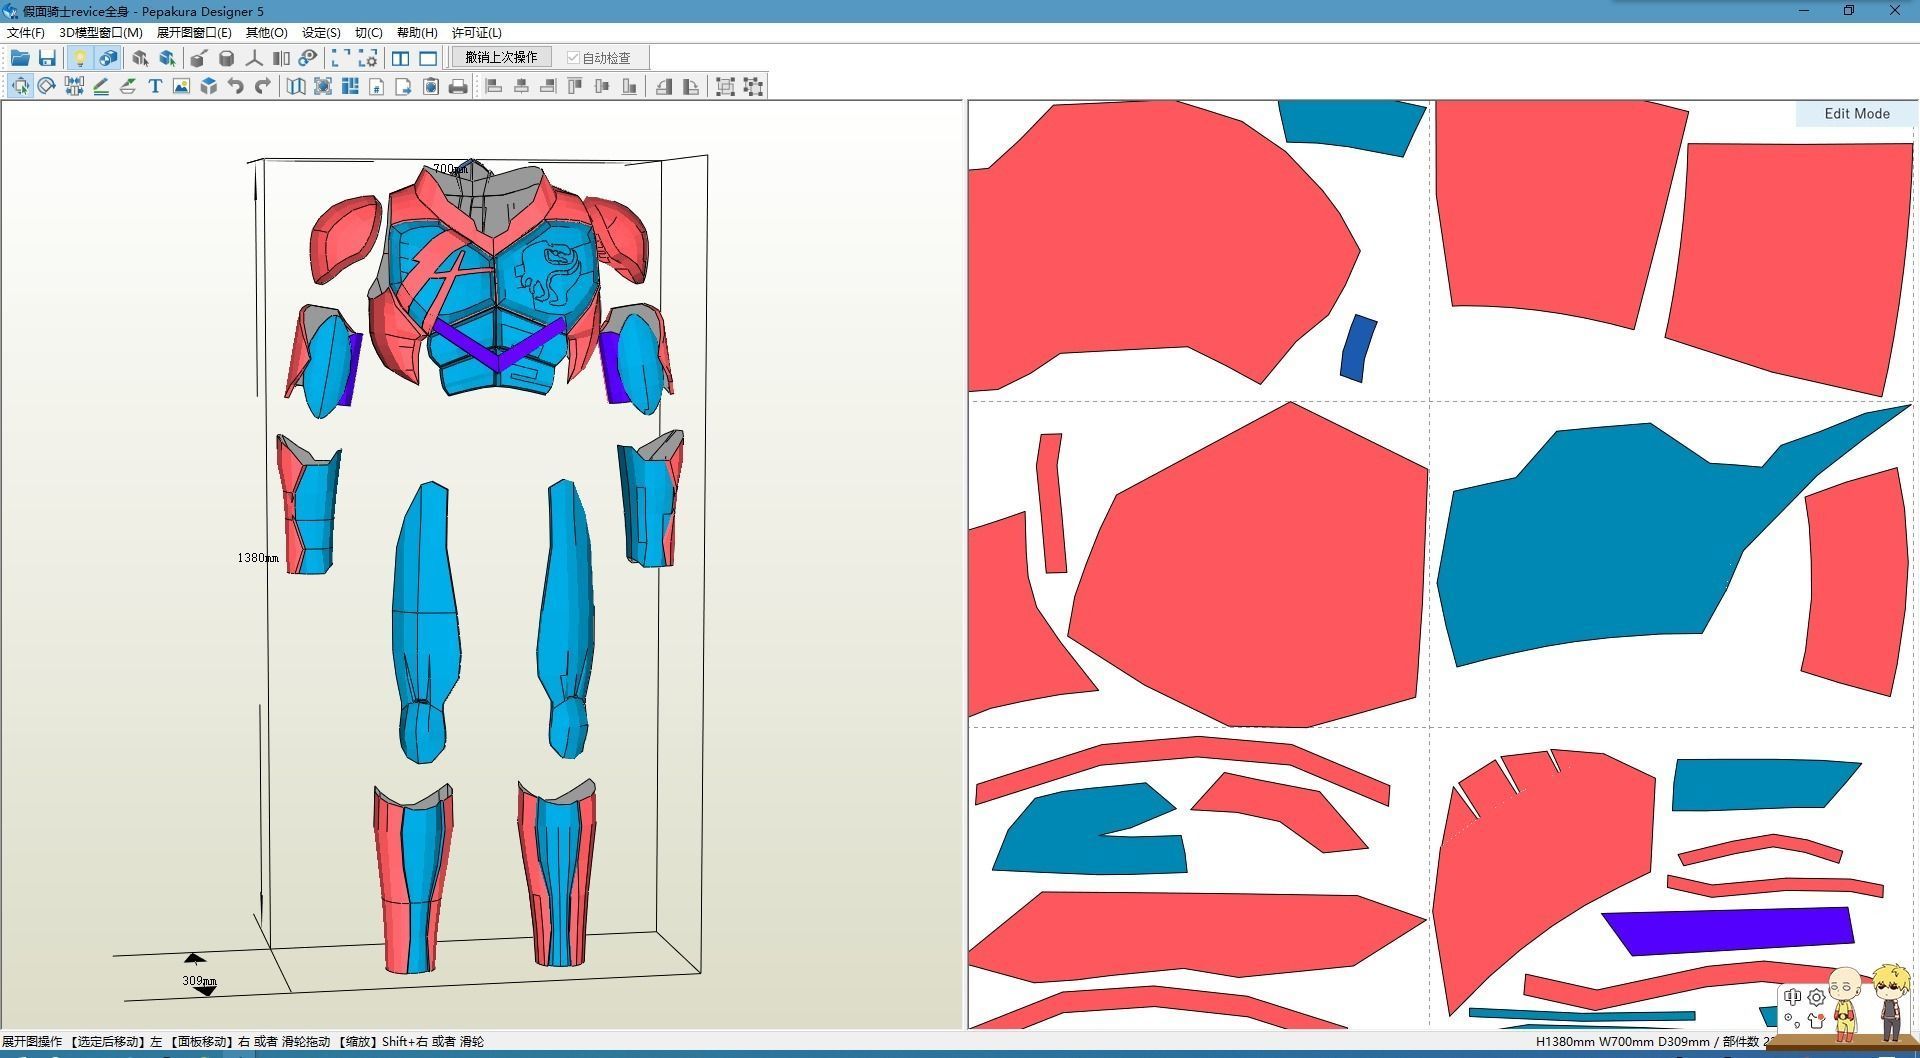Click the corner brackets with gear icon
The width and height of the screenshot is (1920, 1058).
[368, 58]
